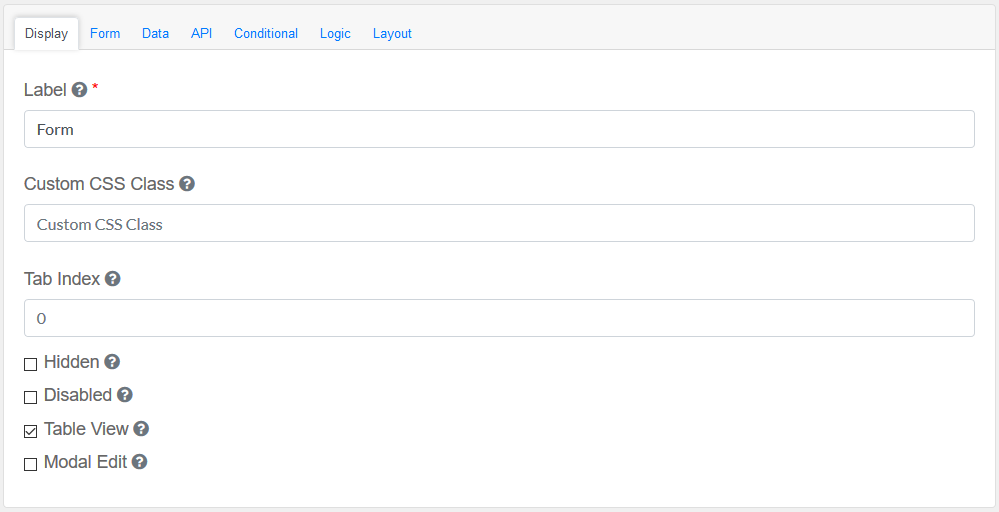This screenshot has height=512, width=999.
Task: Click the Label text field
Action: click(x=499, y=129)
